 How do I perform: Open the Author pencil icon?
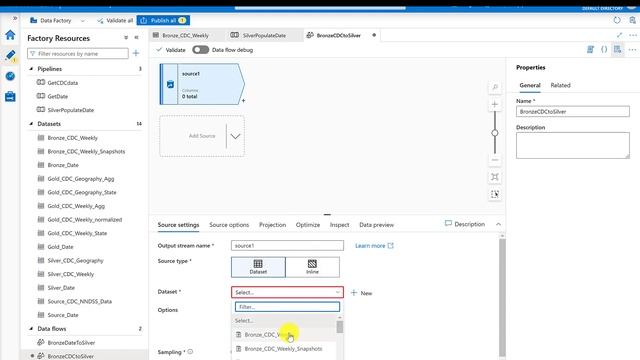(x=10, y=56)
